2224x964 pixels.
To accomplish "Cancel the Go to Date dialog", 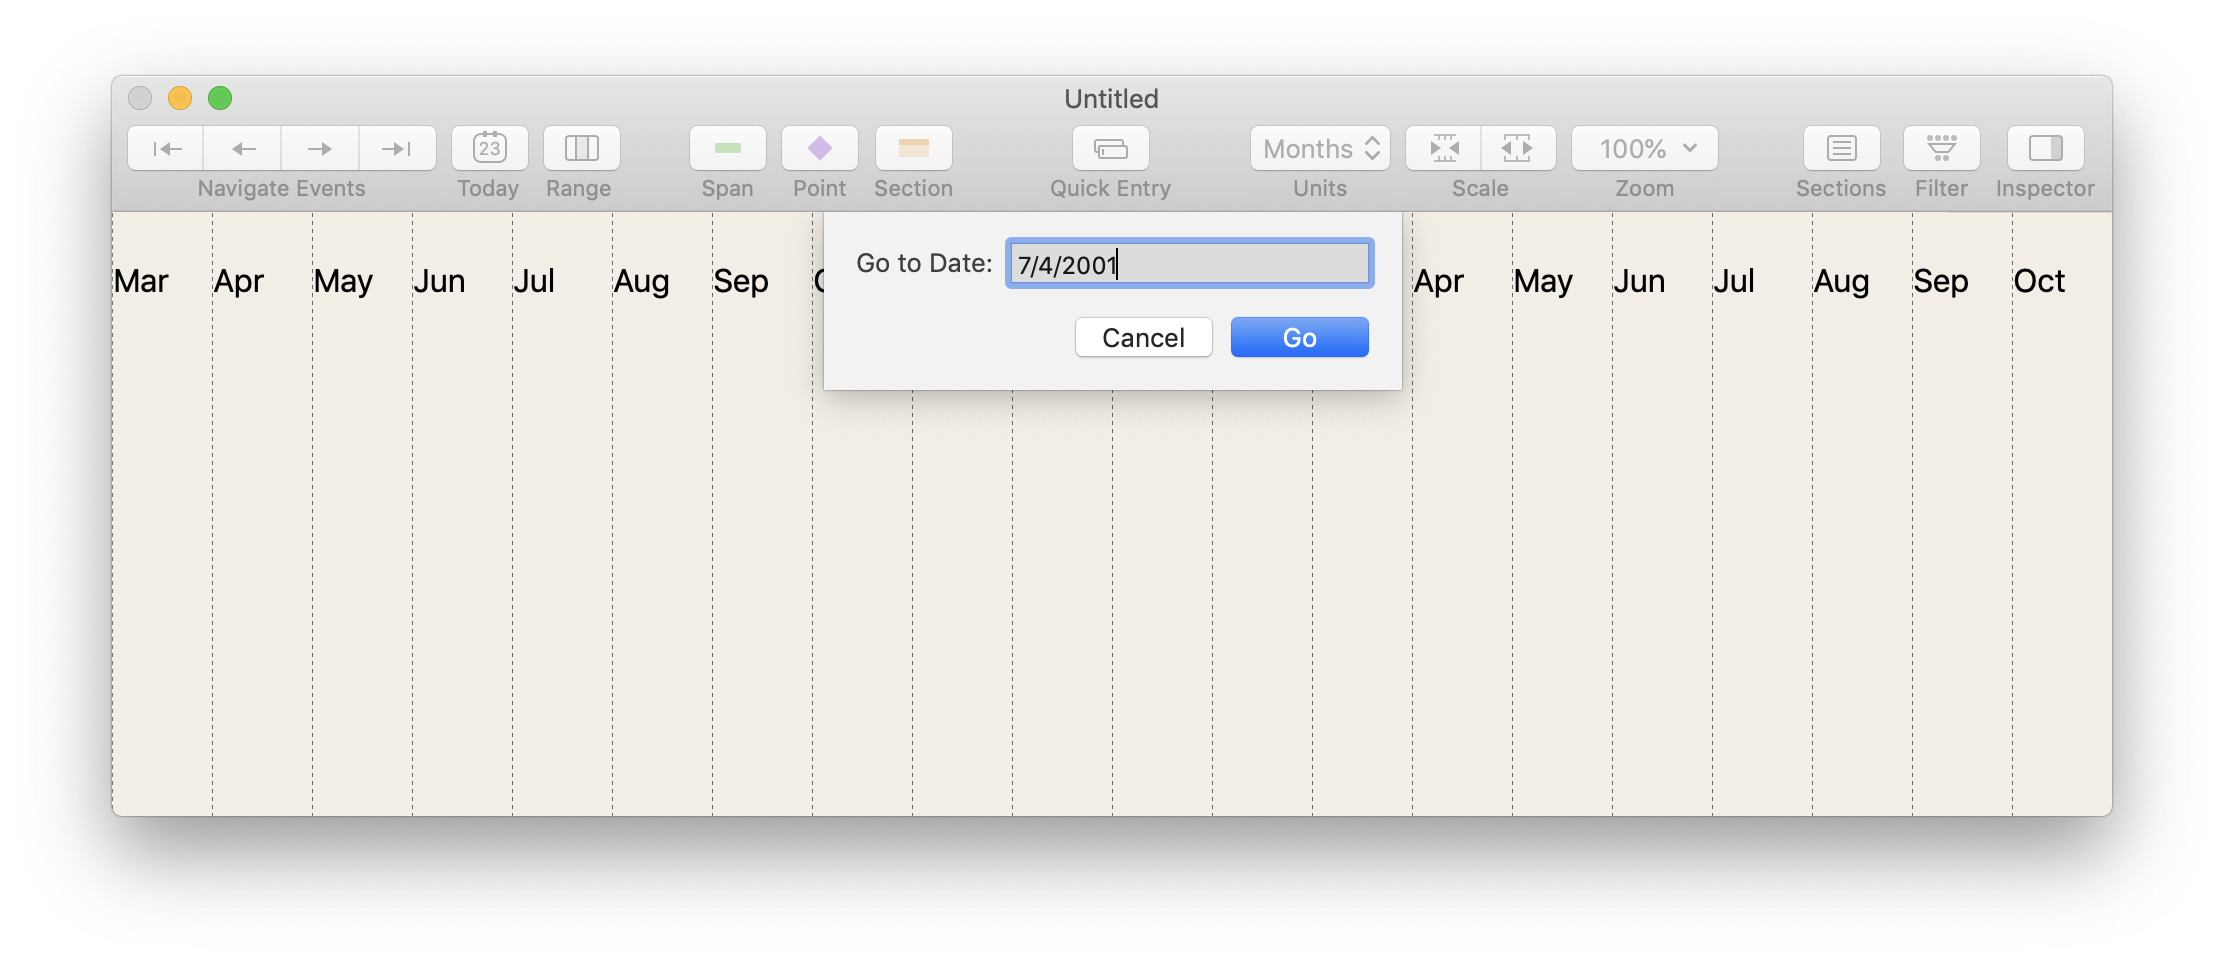I will (x=1143, y=337).
